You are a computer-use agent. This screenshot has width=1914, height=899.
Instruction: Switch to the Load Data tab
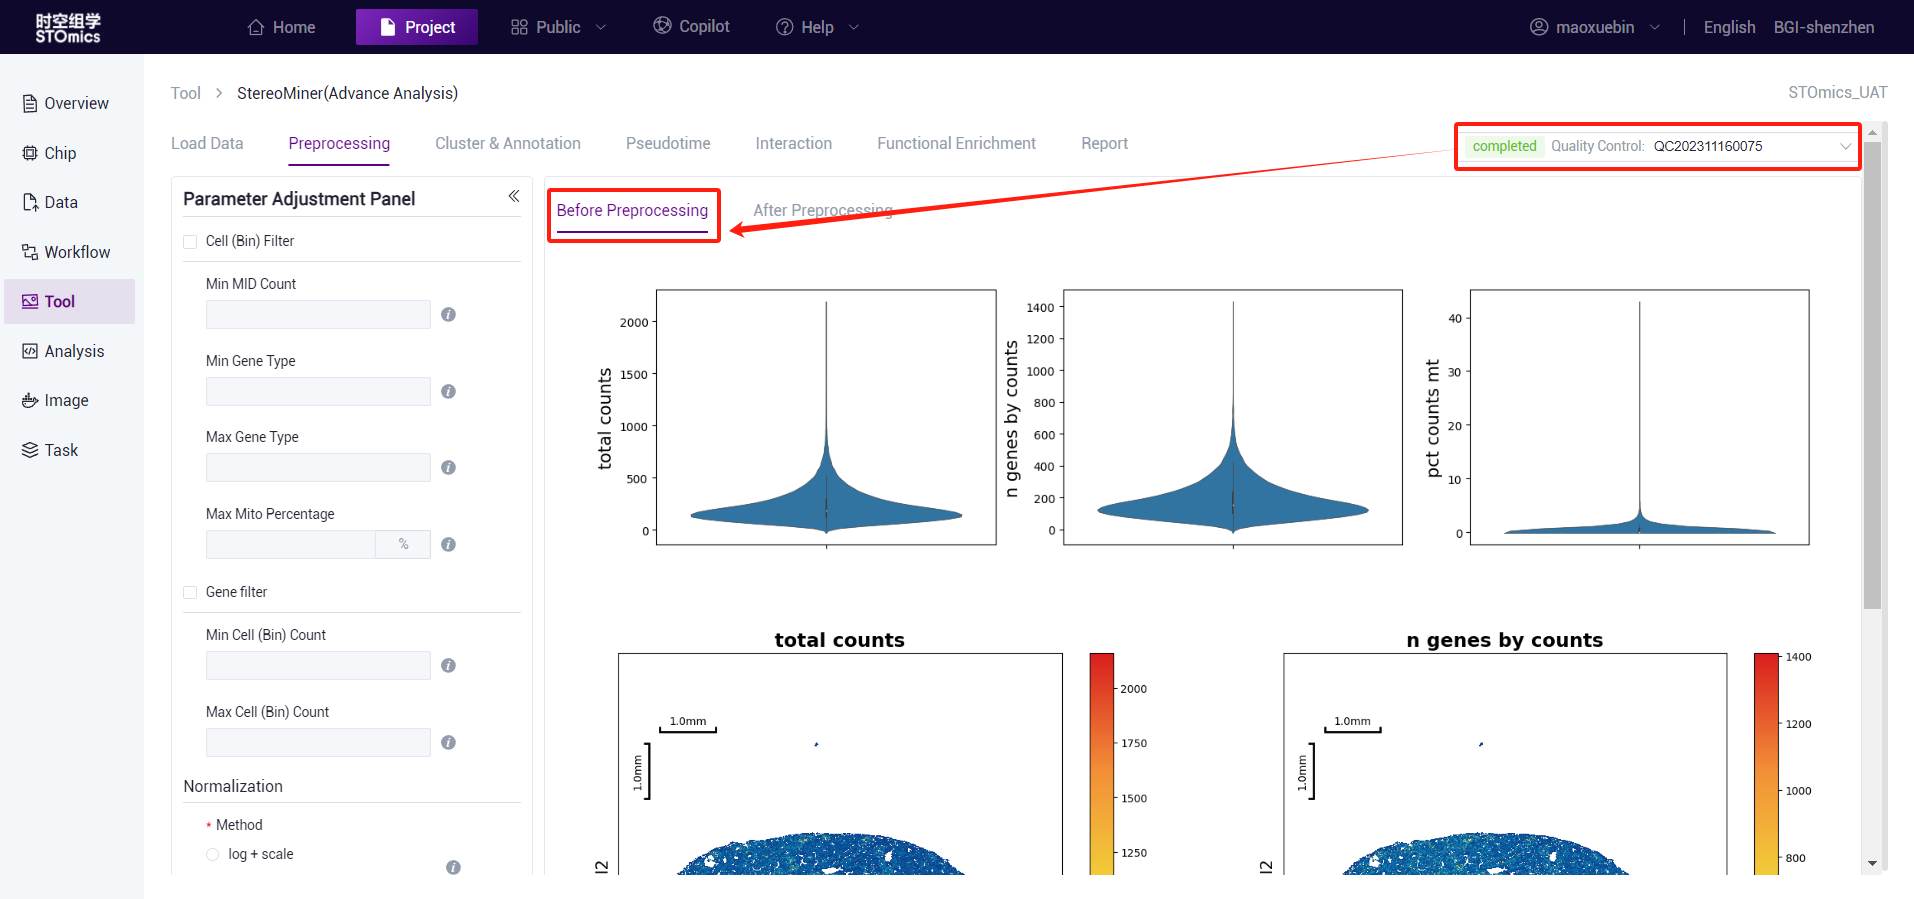click(207, 143)
